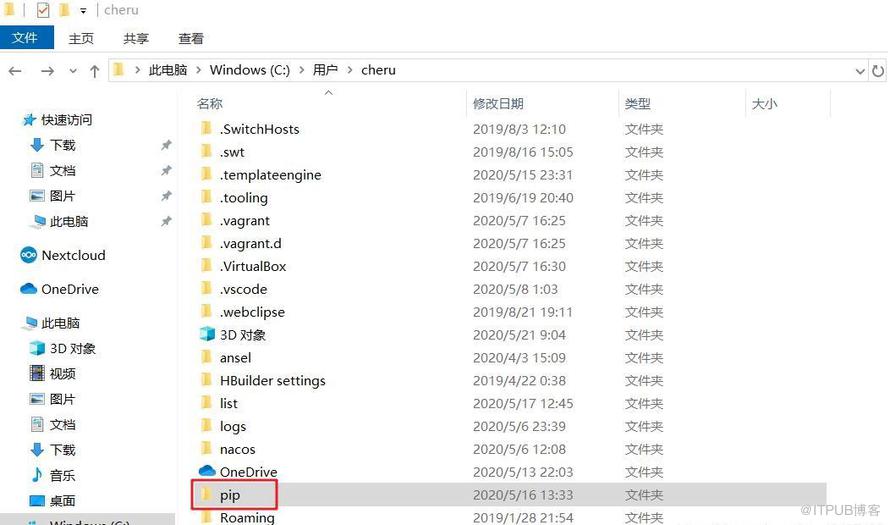Image resolution: width=890 pixels, height=525 pixels.
Task: Sort by the 名称 column header
Action: (x=209, y=104)
